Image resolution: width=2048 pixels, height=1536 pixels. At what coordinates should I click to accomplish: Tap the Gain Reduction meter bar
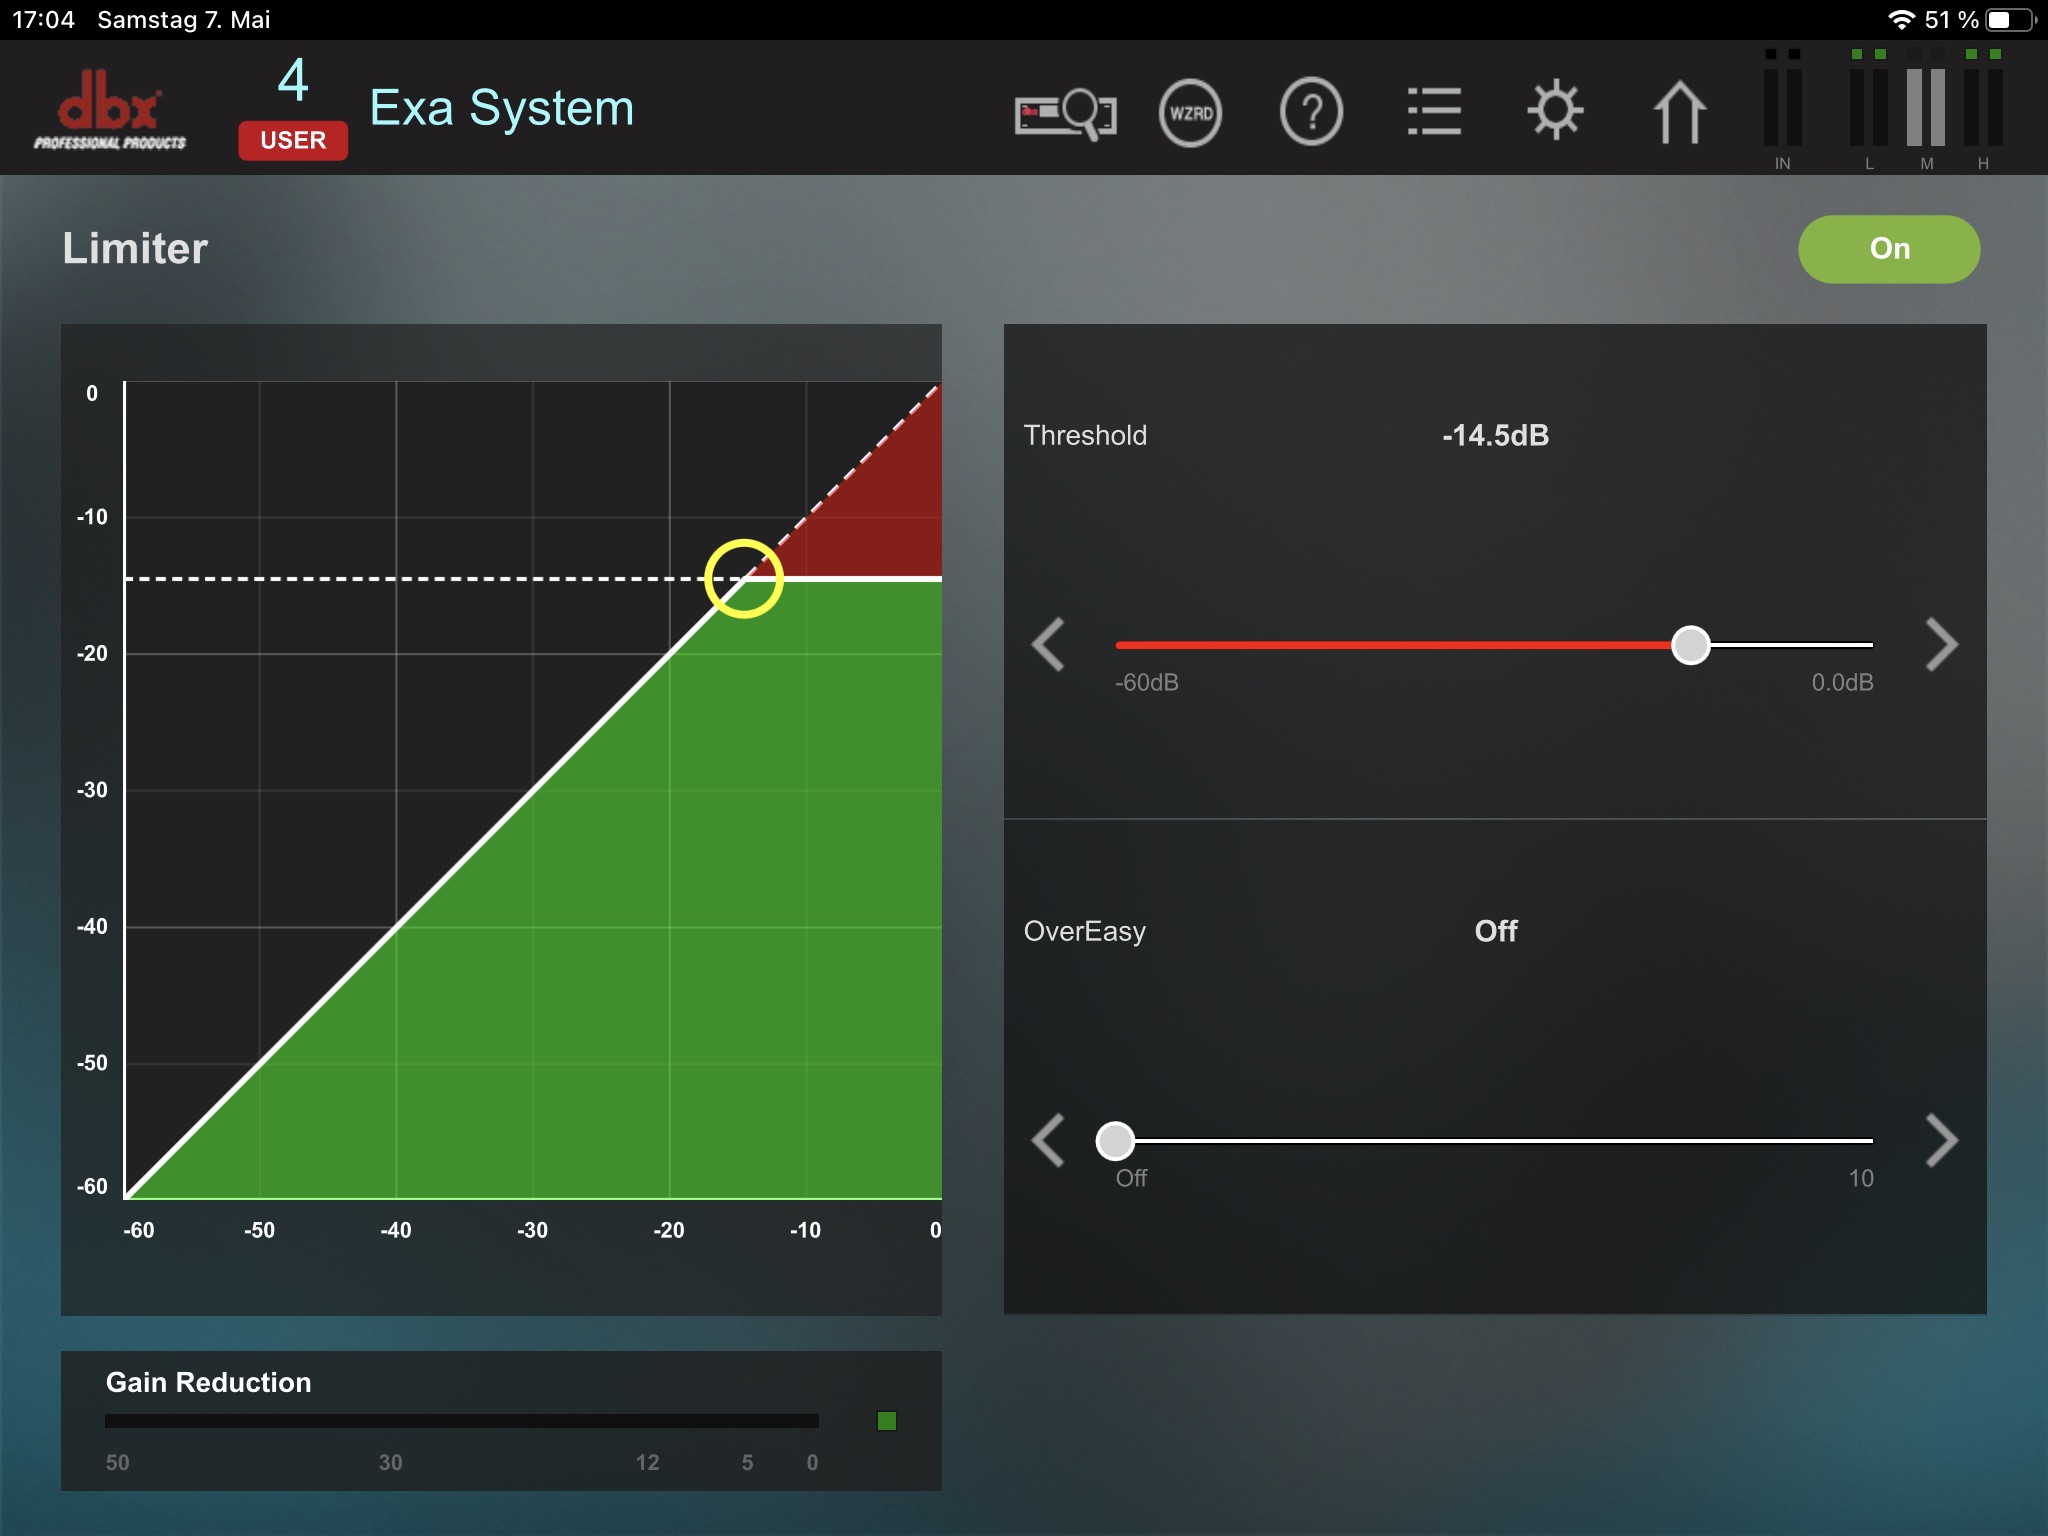(462, 1421)
